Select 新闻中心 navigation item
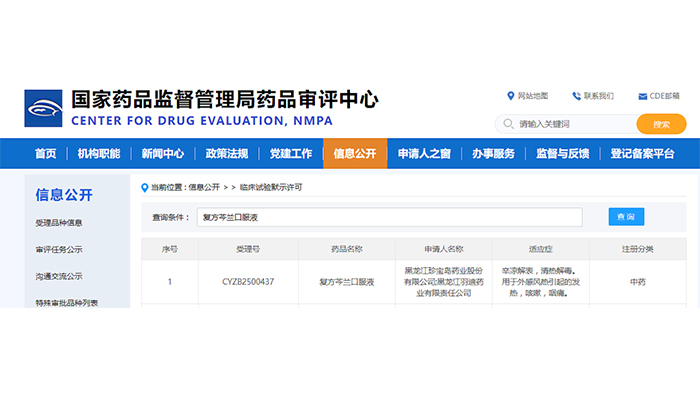The width and height of the screenshot is (700, 400). pos(162,154)
